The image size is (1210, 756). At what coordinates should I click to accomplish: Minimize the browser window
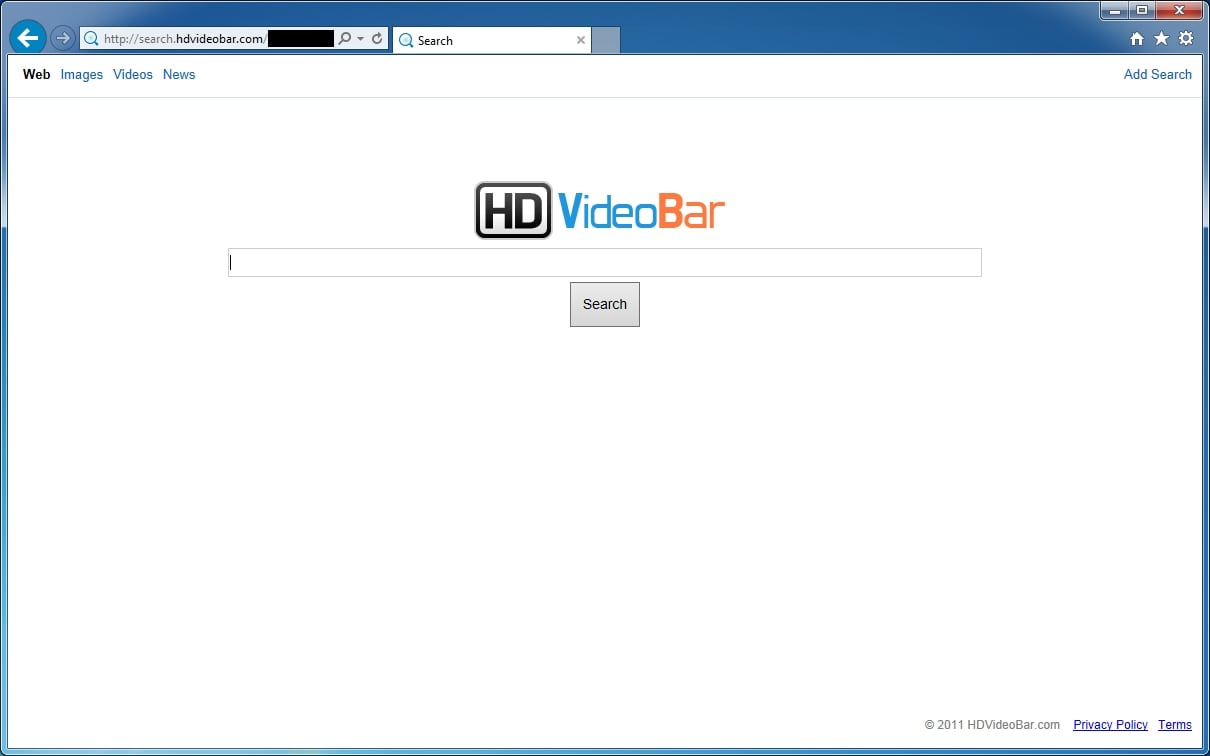1116,10
